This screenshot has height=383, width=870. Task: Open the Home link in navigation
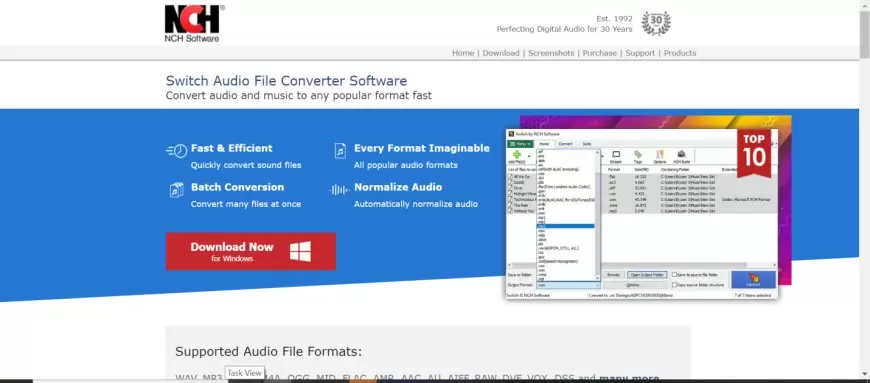coord(463,53)
